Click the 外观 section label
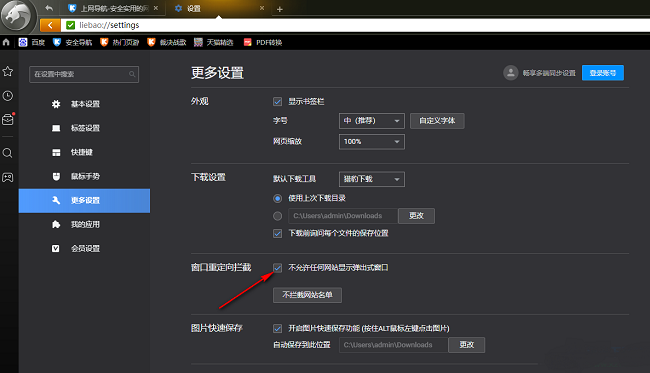Screen dimensions: 650x373 coord(199,102)
